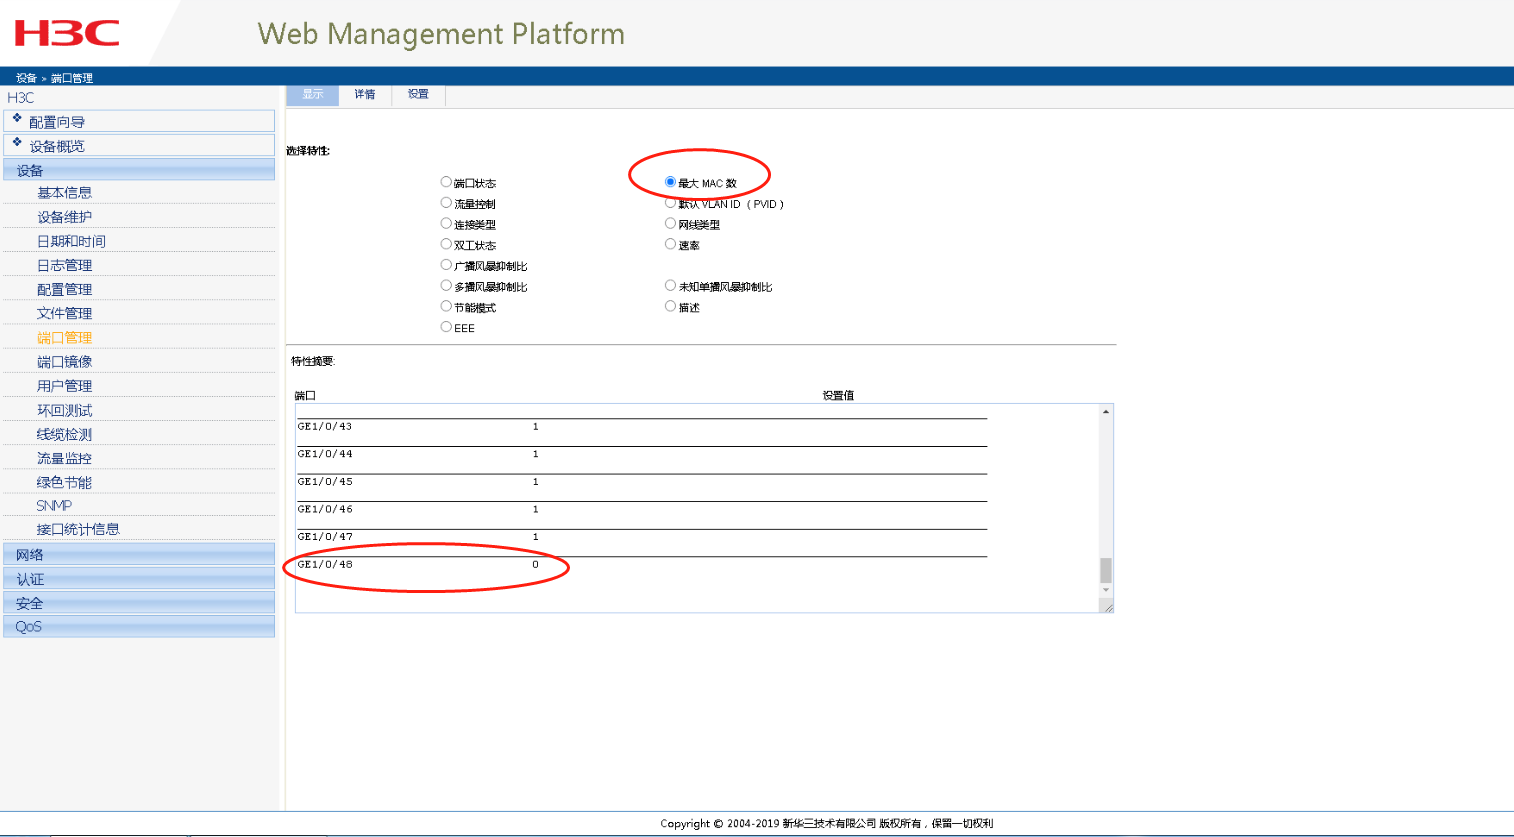This screenshot has width=1514, height=837.
Task: Switch to the 详情 tab
Action: 365,95
